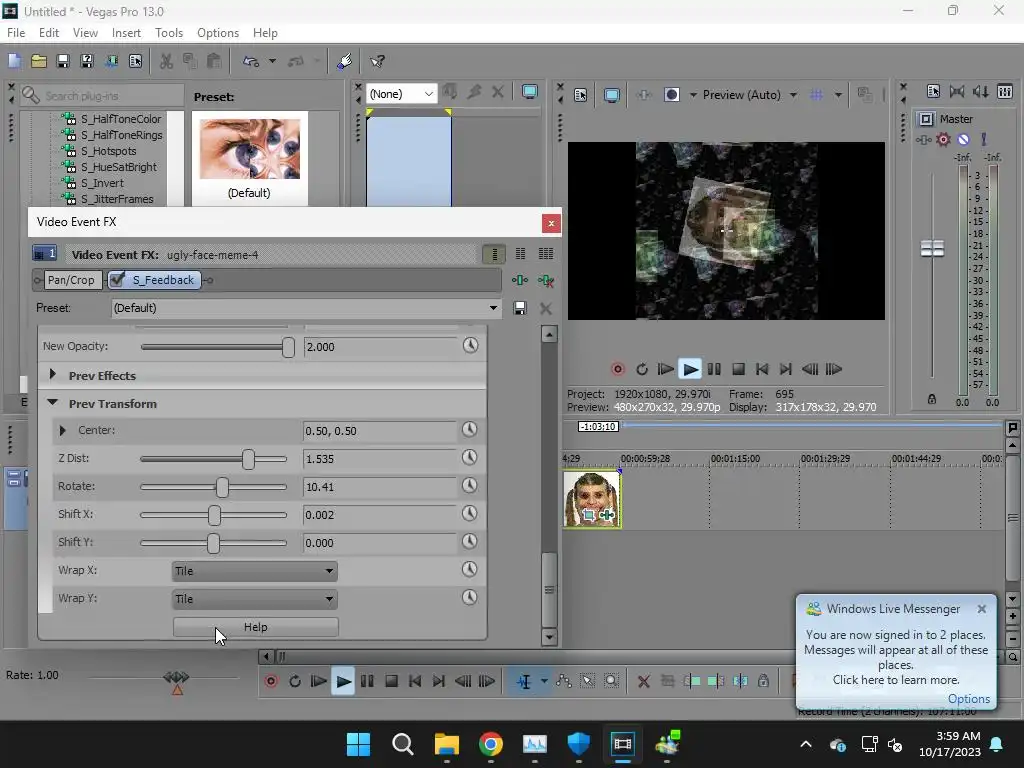Select the ugly-face-meme clip on the timeline

[x=592, y=499]
